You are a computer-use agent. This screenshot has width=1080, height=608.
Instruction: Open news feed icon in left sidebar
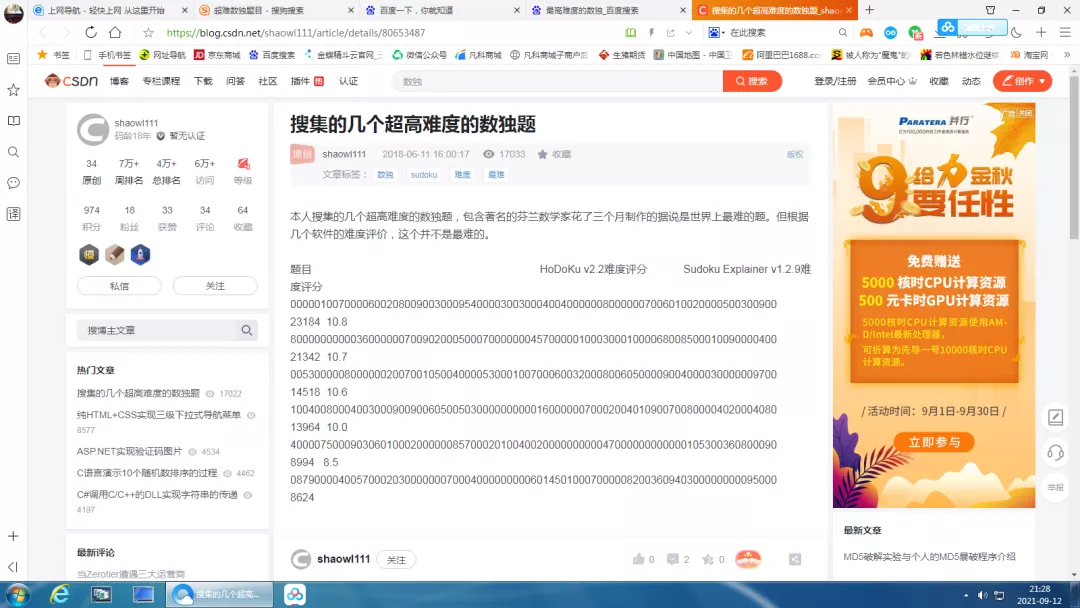tap(13, 59)
